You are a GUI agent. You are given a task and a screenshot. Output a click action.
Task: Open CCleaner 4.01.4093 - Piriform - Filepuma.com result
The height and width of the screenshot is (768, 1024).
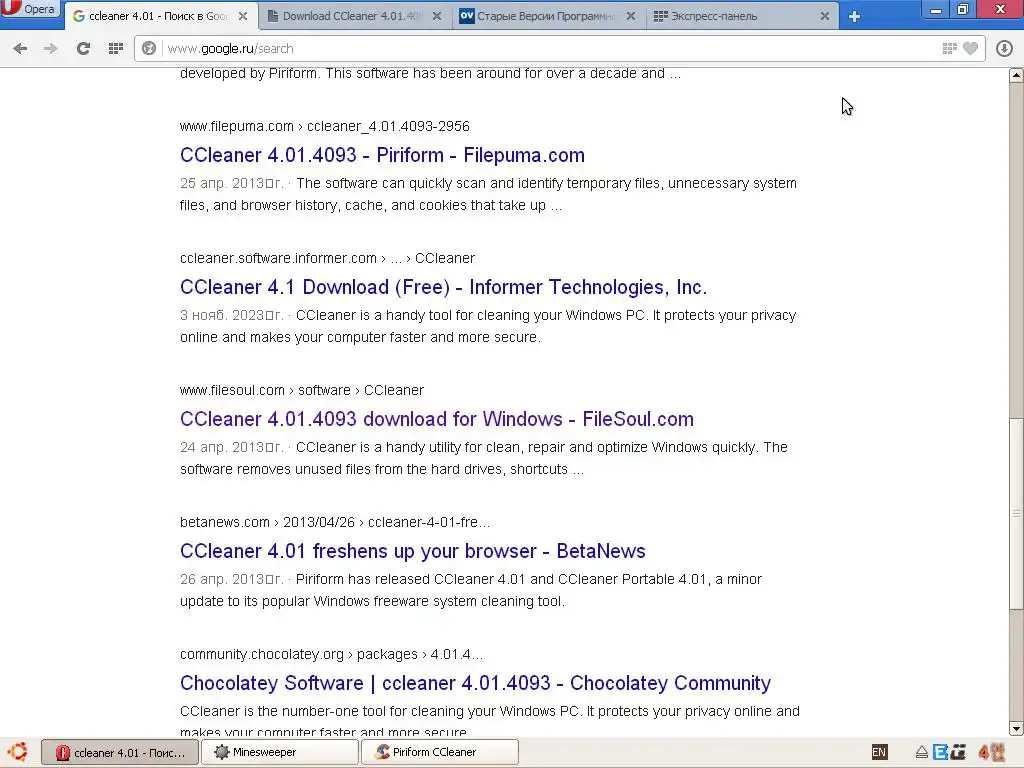tap(382, 155)
